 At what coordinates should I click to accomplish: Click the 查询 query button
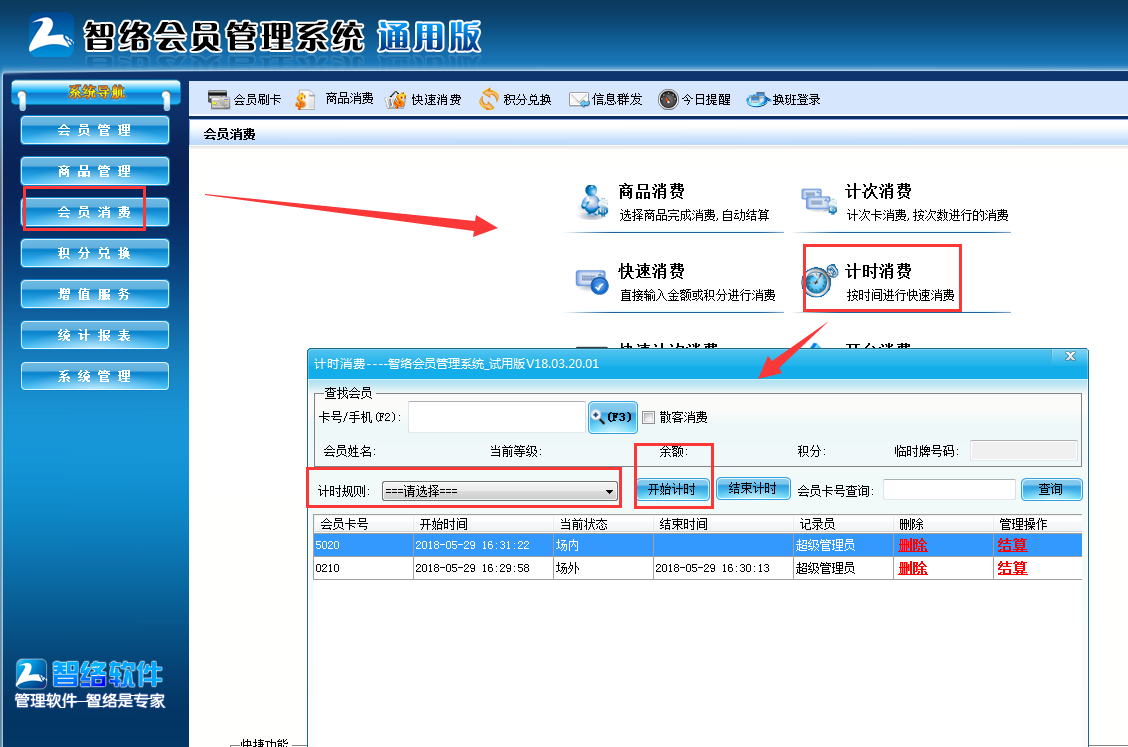1052,490
